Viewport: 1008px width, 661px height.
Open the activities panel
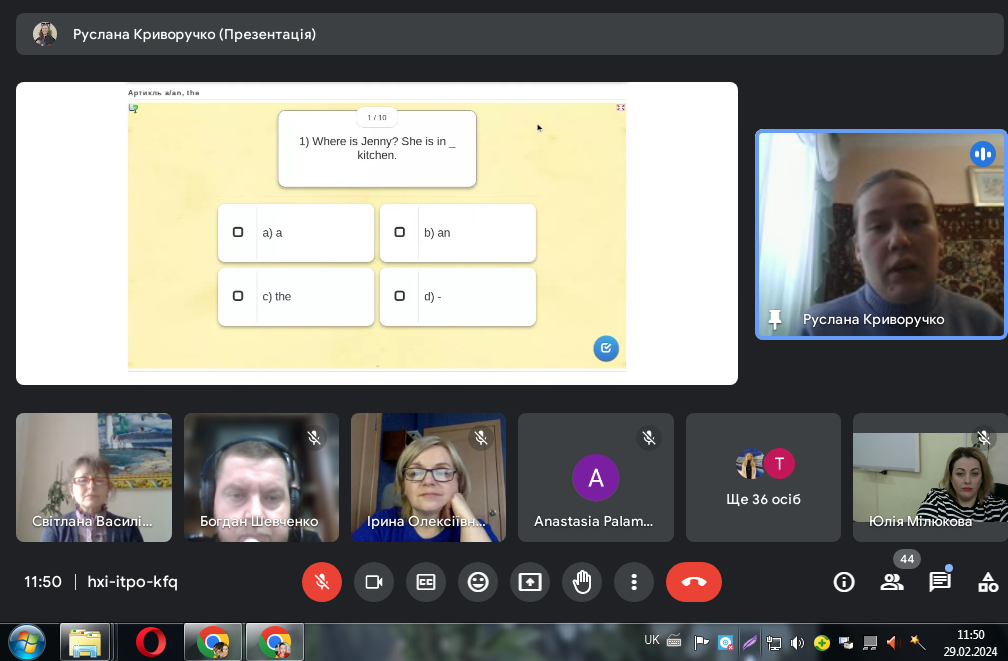pos(988,582)
